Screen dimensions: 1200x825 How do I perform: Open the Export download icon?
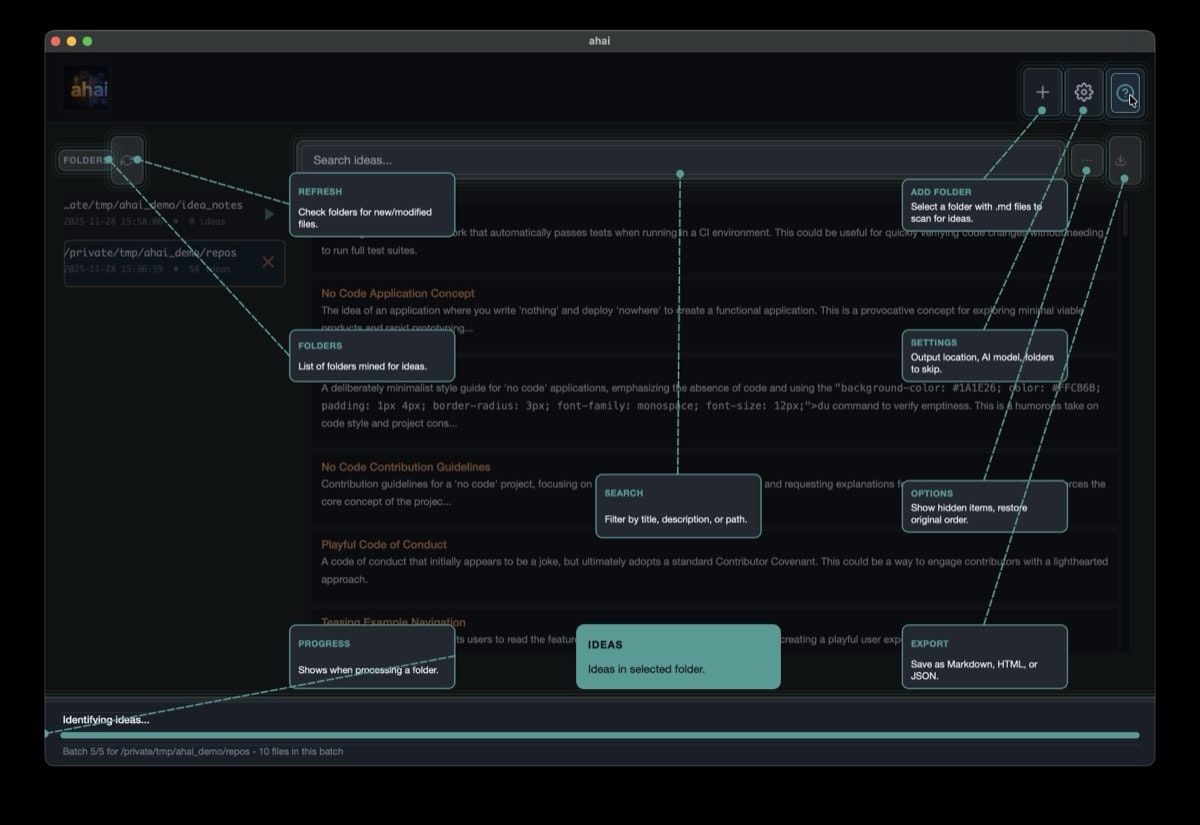1123,160
